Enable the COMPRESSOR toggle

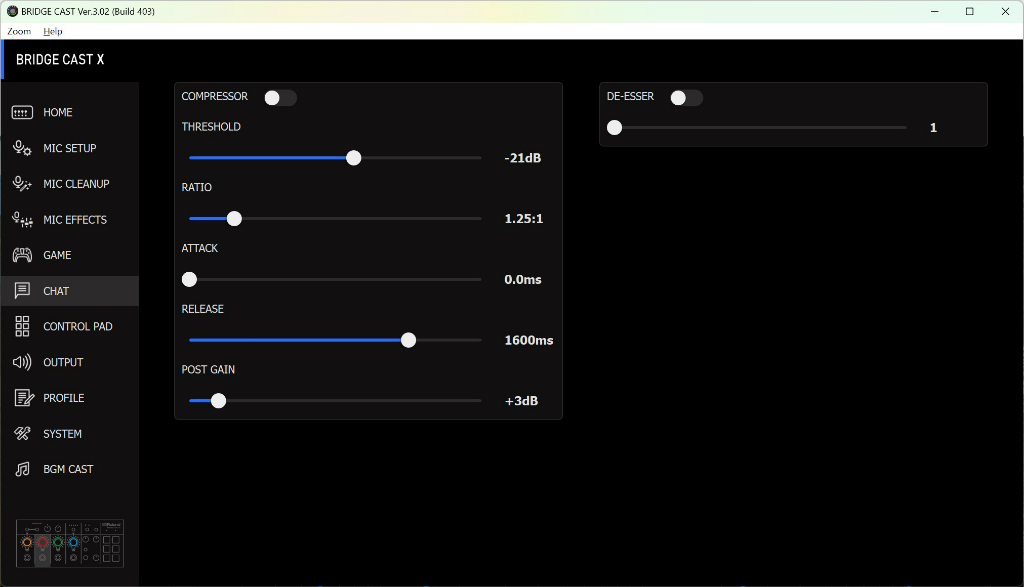(280, 98)
